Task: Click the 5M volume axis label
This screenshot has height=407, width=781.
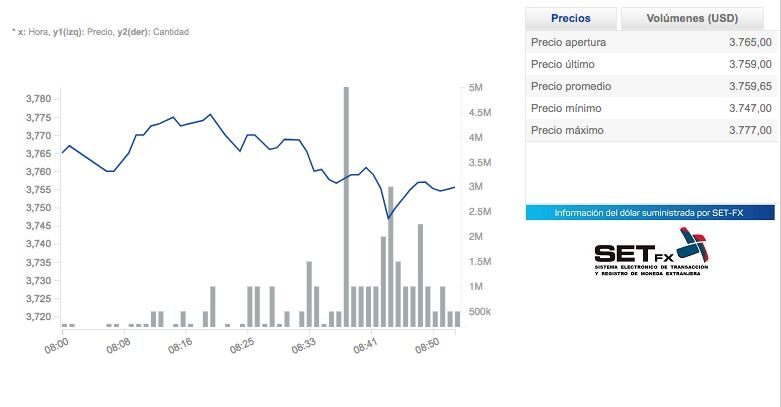Action: pos(476,88)
